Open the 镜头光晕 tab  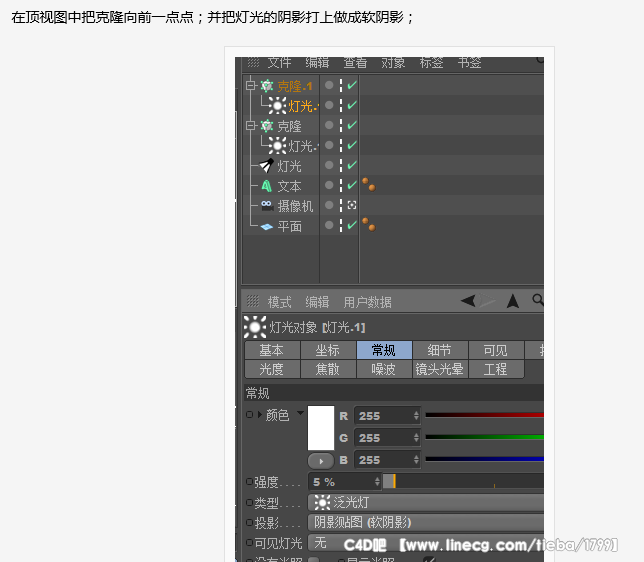439,369
